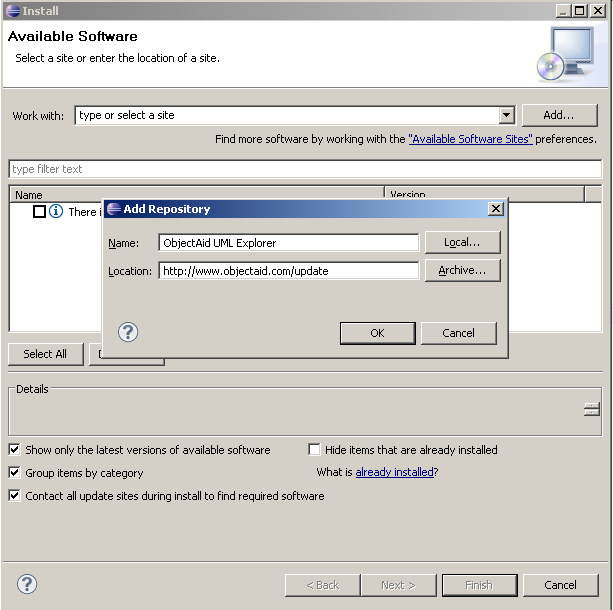
Task: Click the repository Location field
Action: point(289,271)
